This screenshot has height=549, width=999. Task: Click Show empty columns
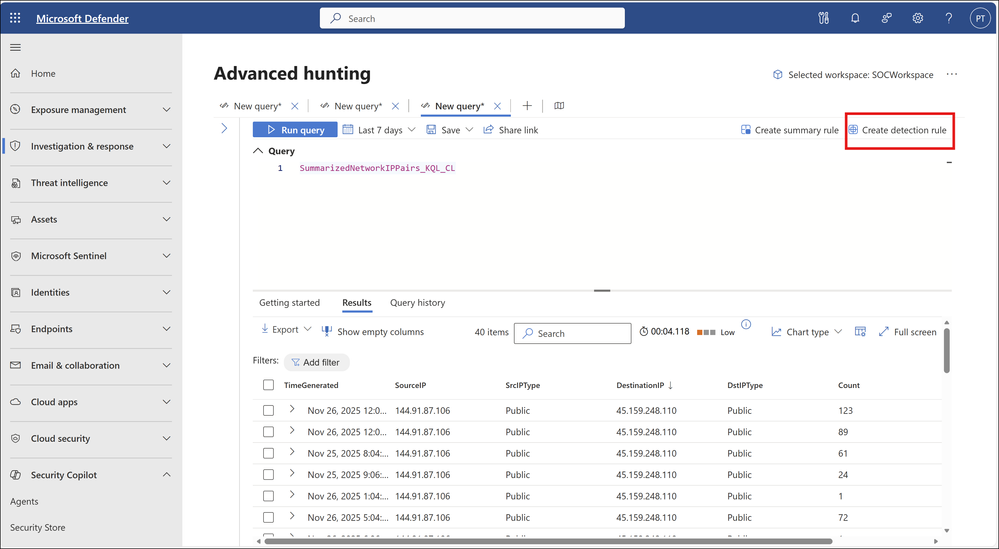tap(373, 332)
